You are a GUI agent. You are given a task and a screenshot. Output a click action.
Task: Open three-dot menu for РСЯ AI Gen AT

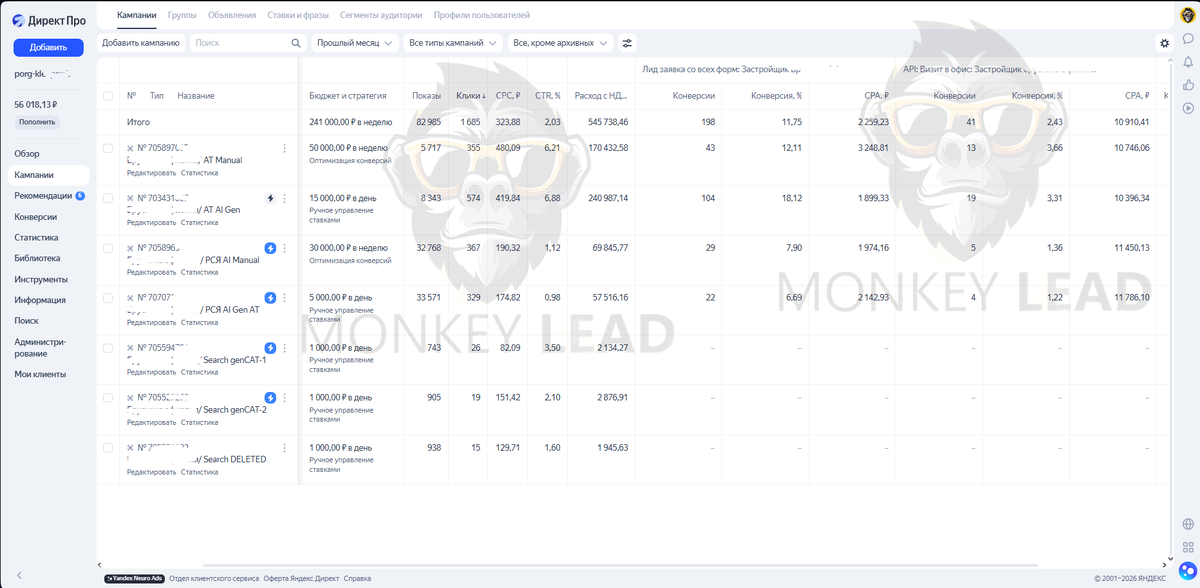(x=285, y=298)
